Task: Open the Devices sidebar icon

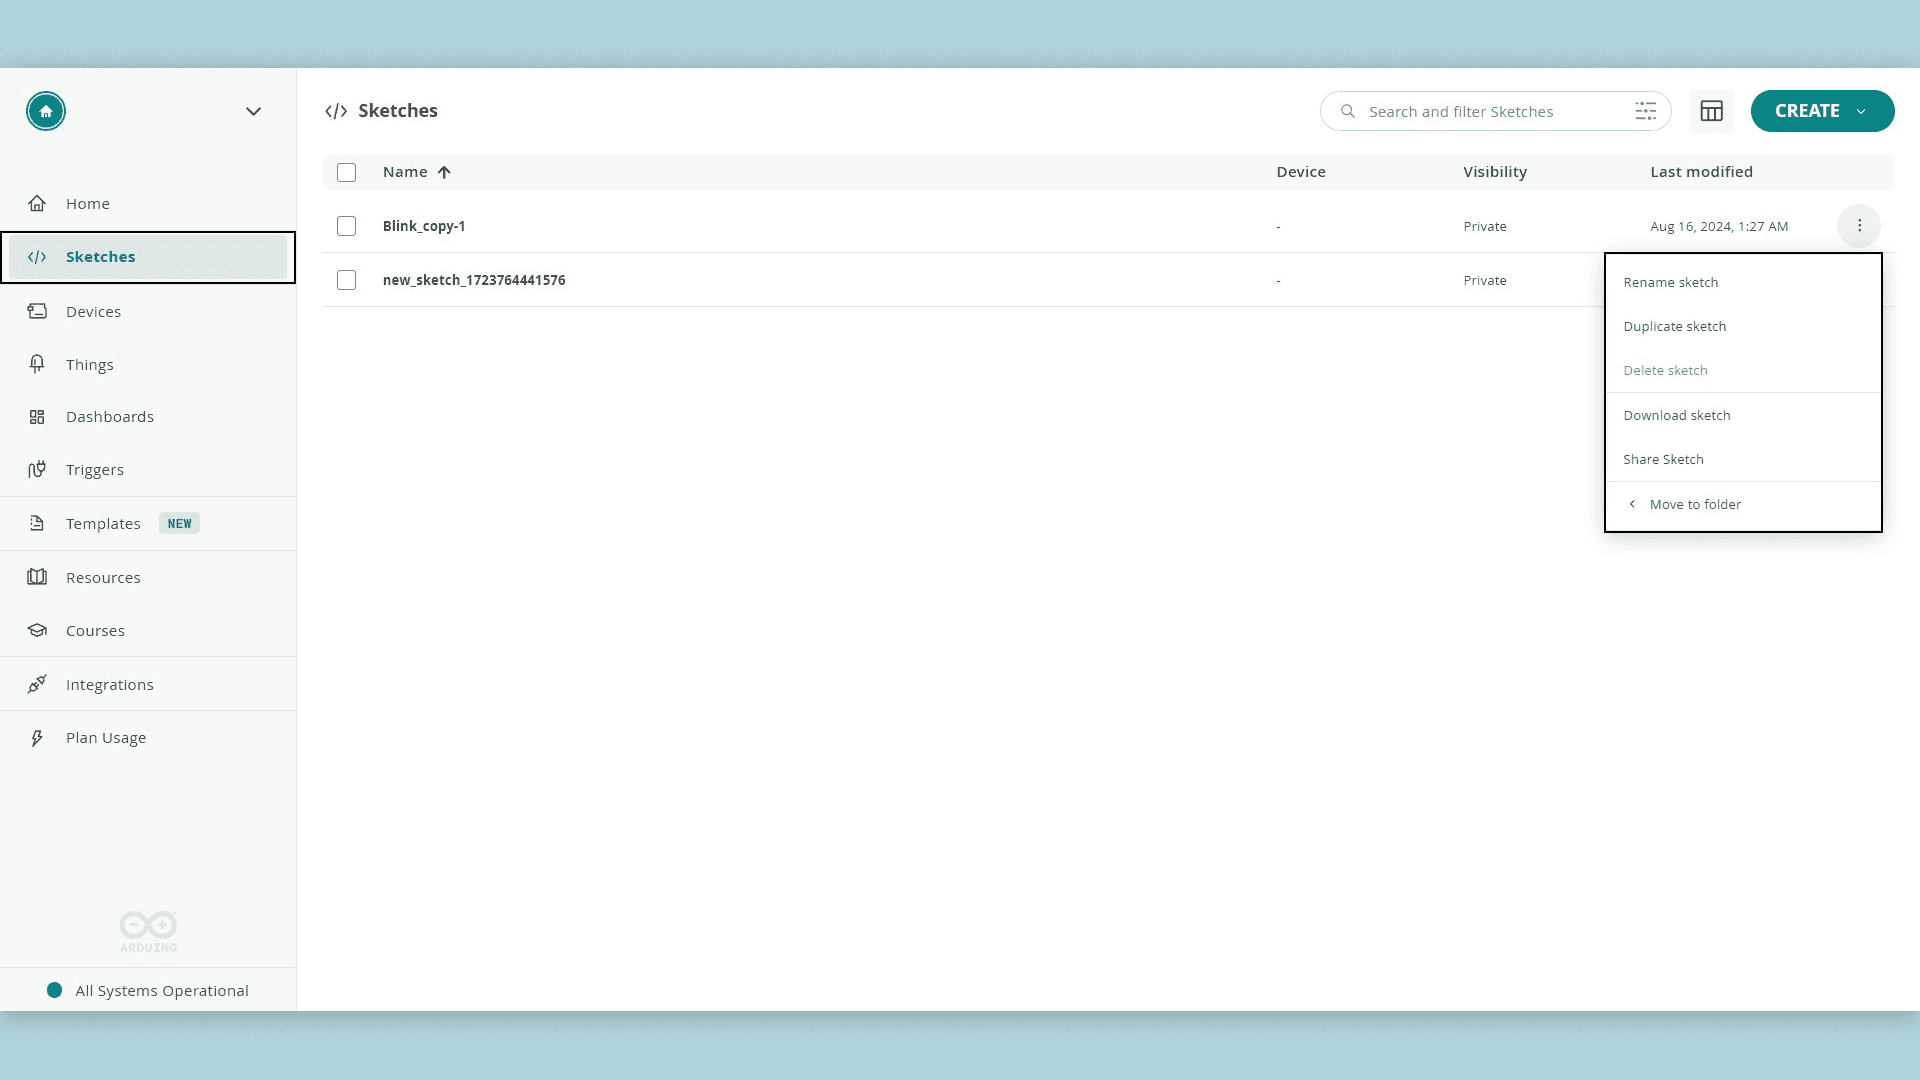Action: click(37, 311)
